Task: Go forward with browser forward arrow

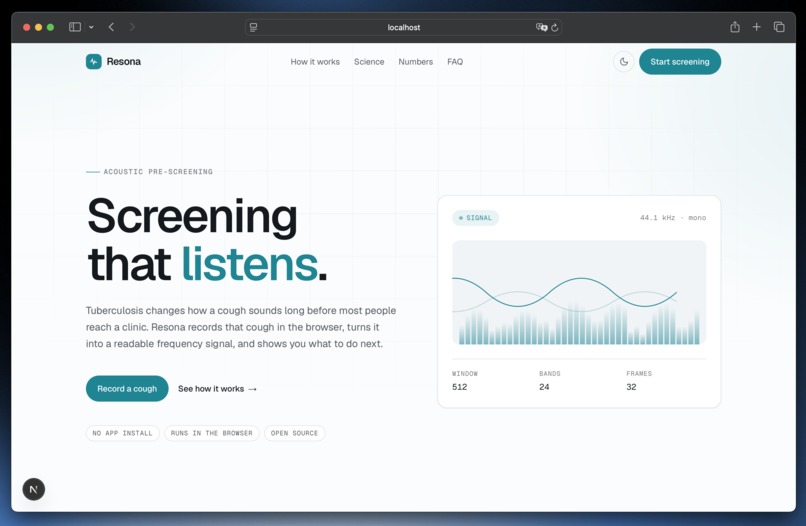Action: [x=132, y=27]
